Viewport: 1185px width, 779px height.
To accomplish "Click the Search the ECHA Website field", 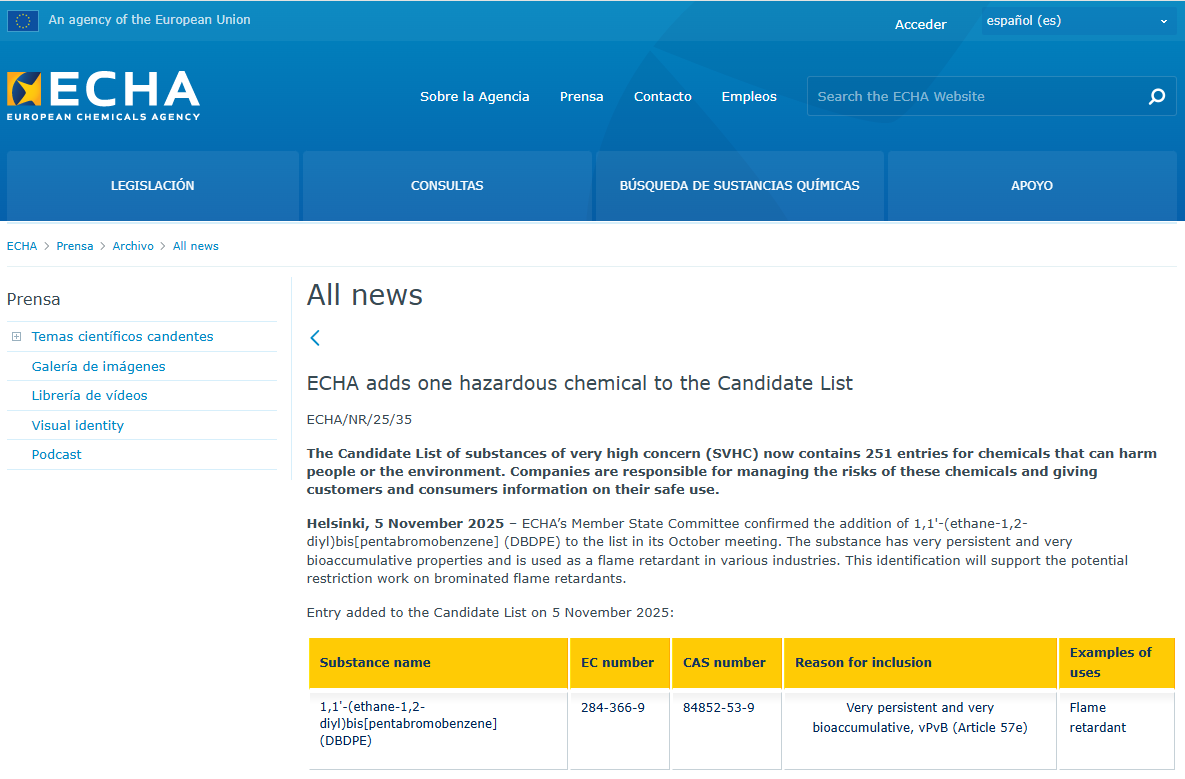I will (975, 97).
